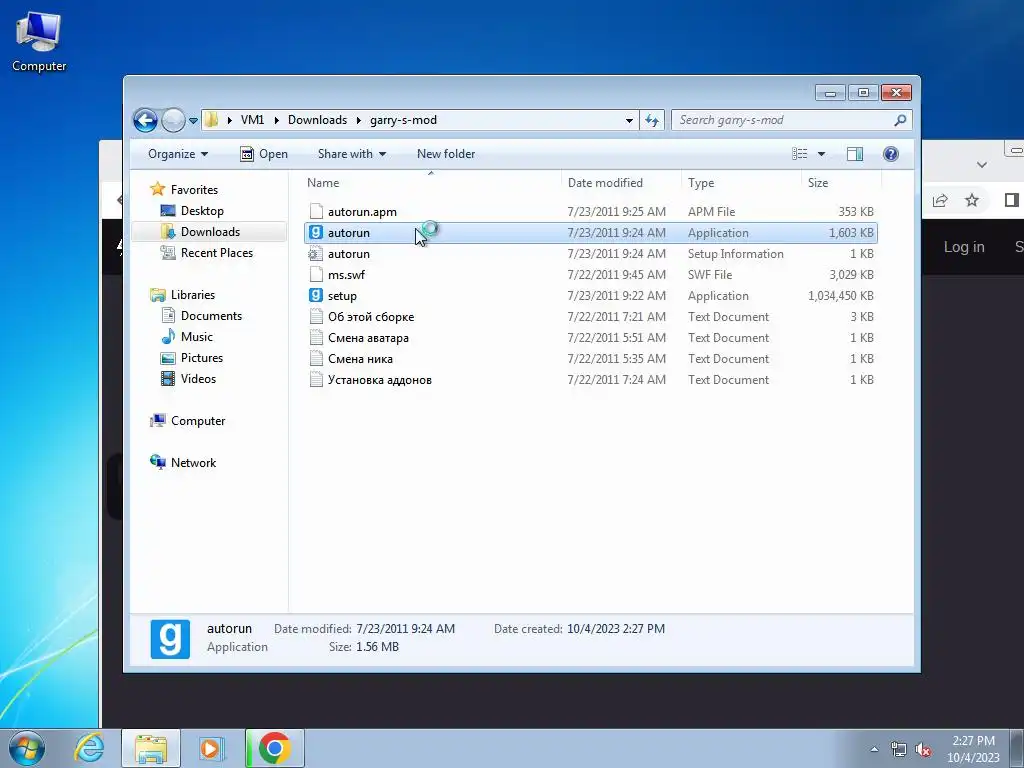Show hidden tray icons arrow
Image resolution: width=1024 pixels, height=768 pixels.
click(874, 749)
